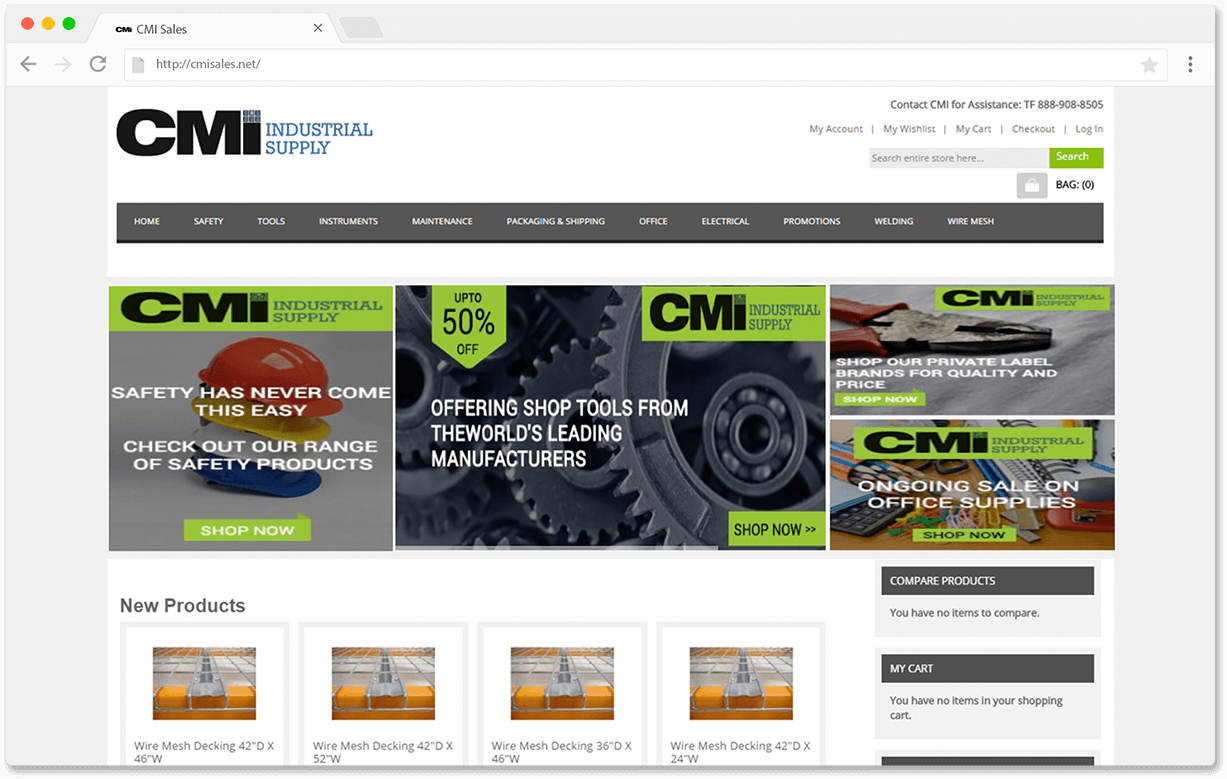Open TOOLS menu item
1227x779 pixels.
(x=271, y=221)
